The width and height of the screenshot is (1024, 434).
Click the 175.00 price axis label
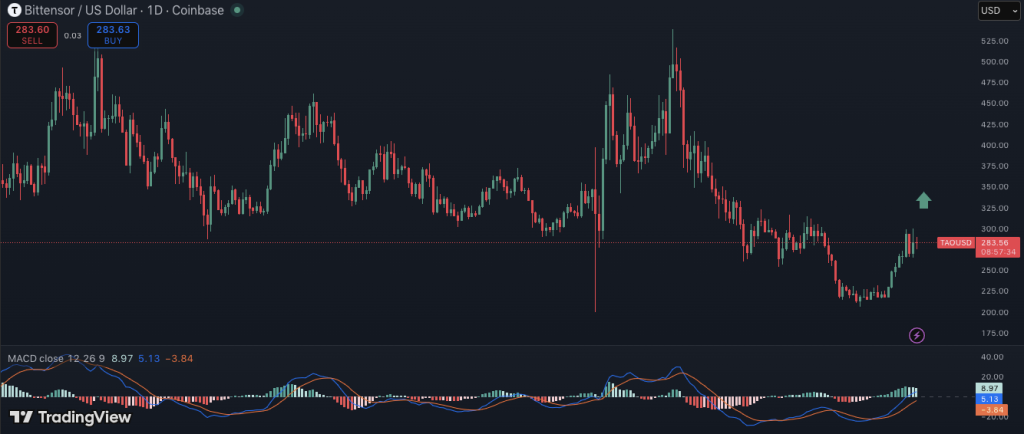(x=993, y=333)
